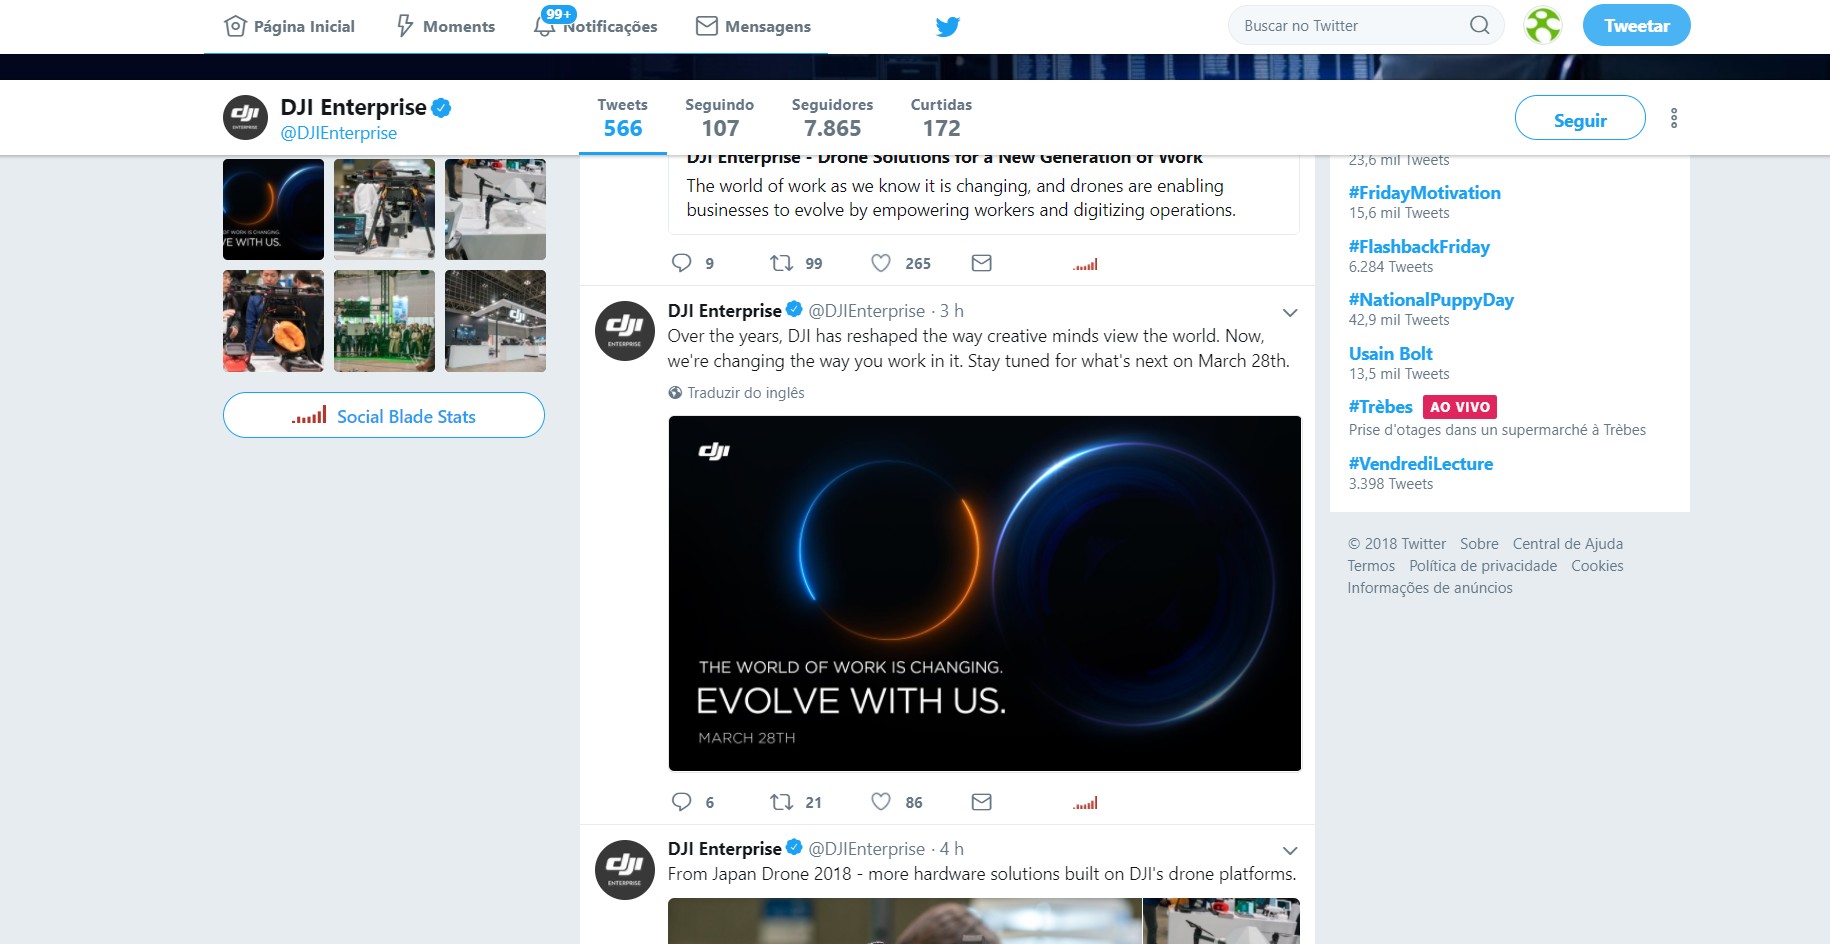
Task: Open the orange object drone media thumbnail
Action: [x=273, y=321]
